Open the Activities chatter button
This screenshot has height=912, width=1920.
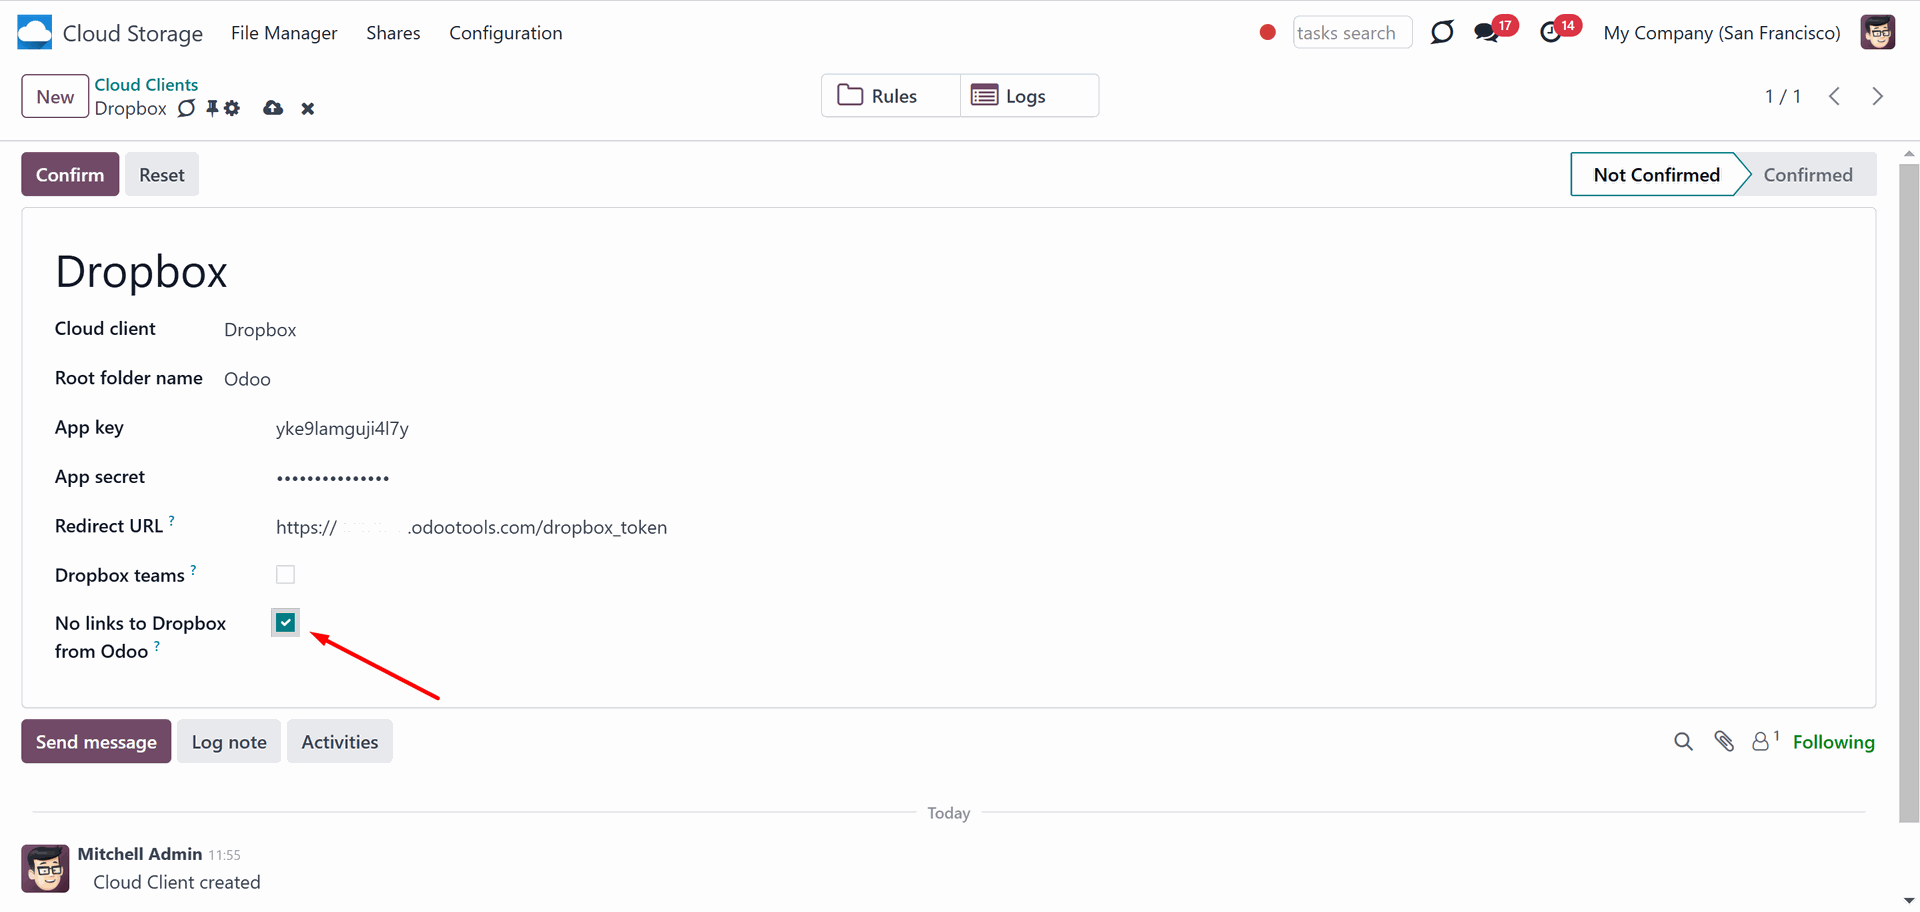tap(340, 741)
